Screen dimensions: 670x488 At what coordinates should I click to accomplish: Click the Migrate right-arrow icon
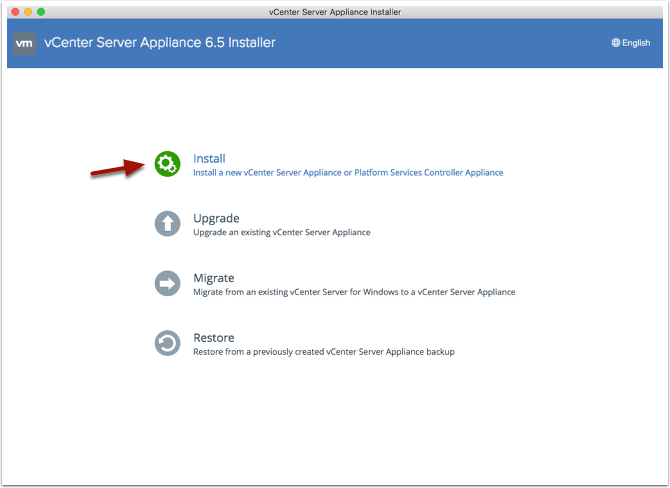167,284
